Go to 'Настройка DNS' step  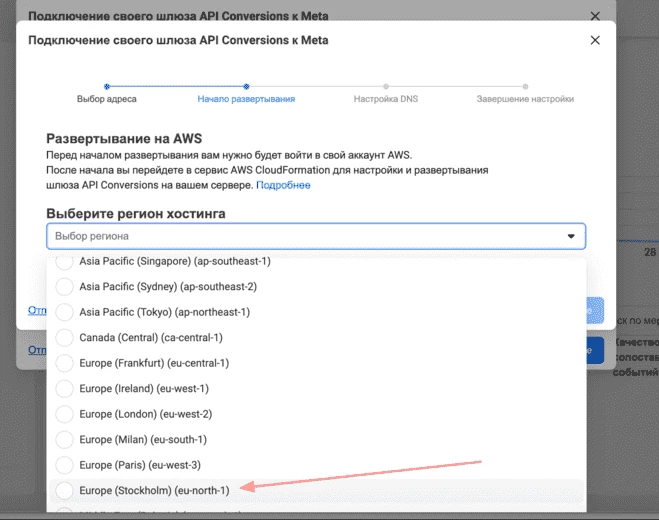tap(386, 99)
